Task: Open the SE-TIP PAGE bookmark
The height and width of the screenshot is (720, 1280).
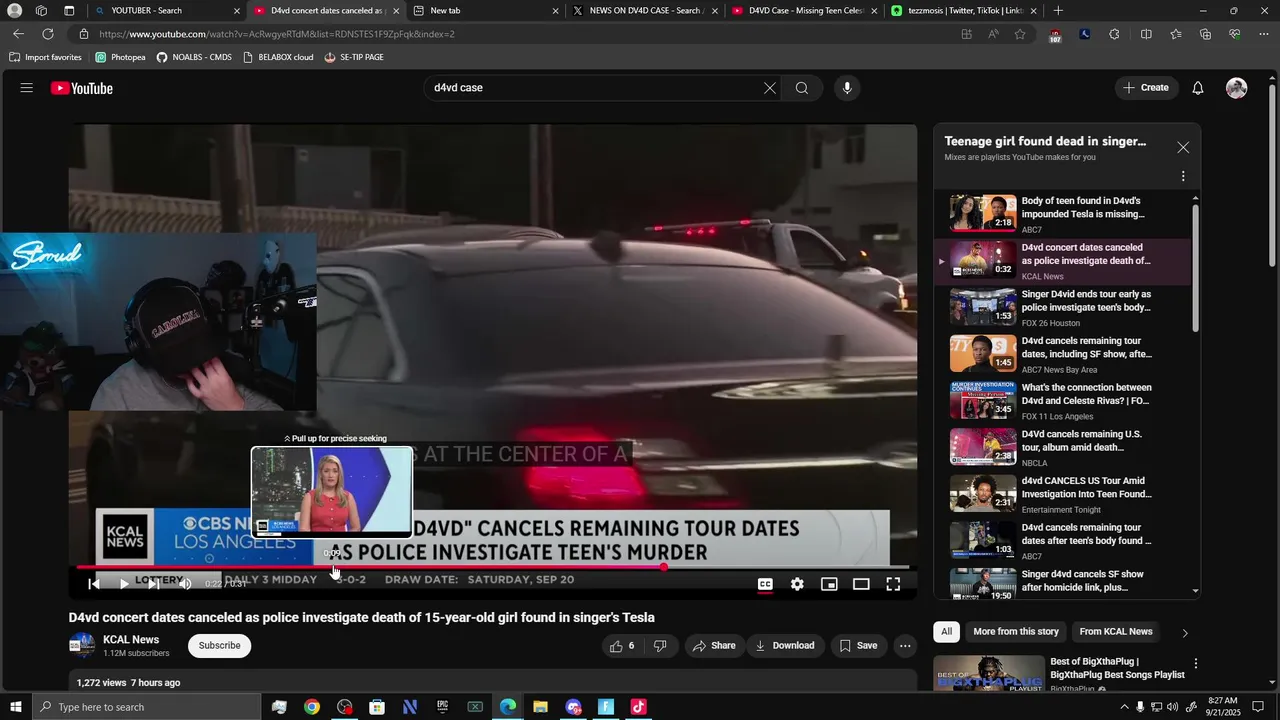Action: click(x=354, y=57)
